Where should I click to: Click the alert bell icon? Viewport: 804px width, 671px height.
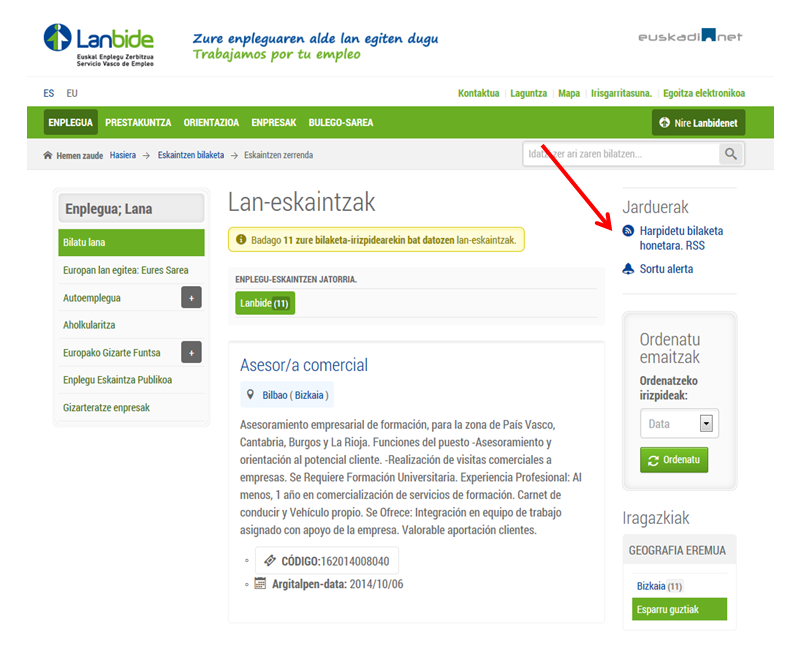[x=628, y=269]
